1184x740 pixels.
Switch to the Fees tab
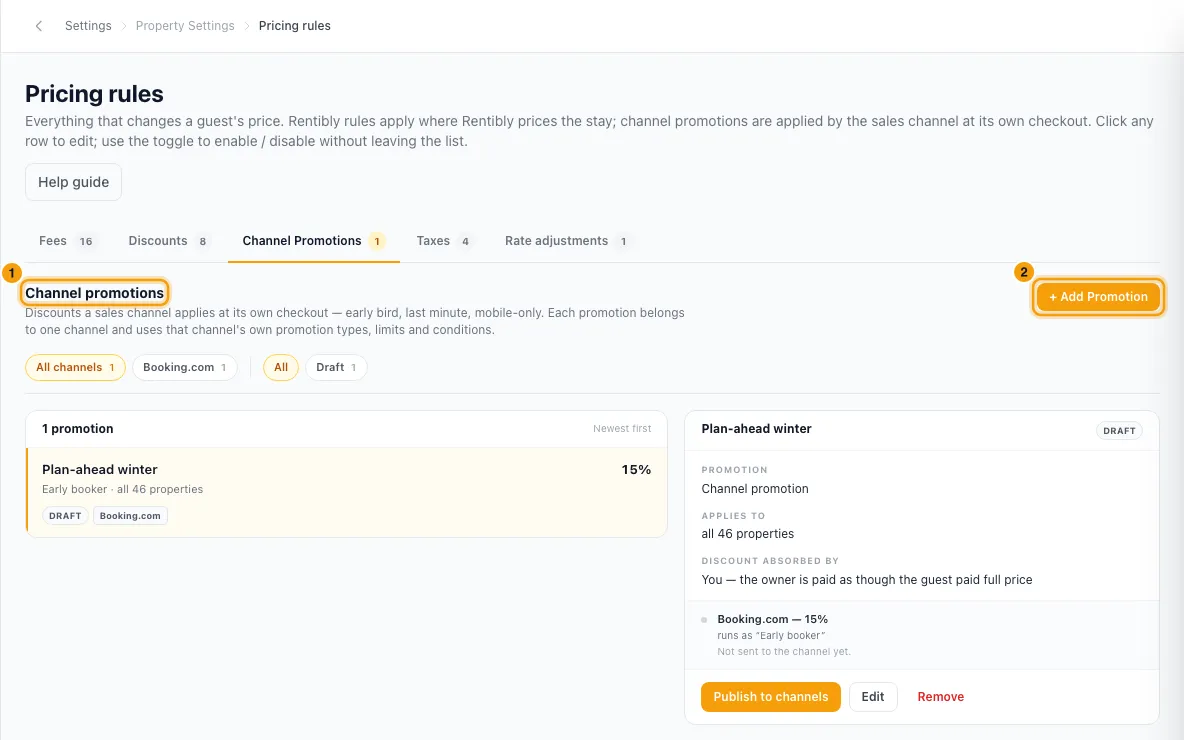pos(66,241)
